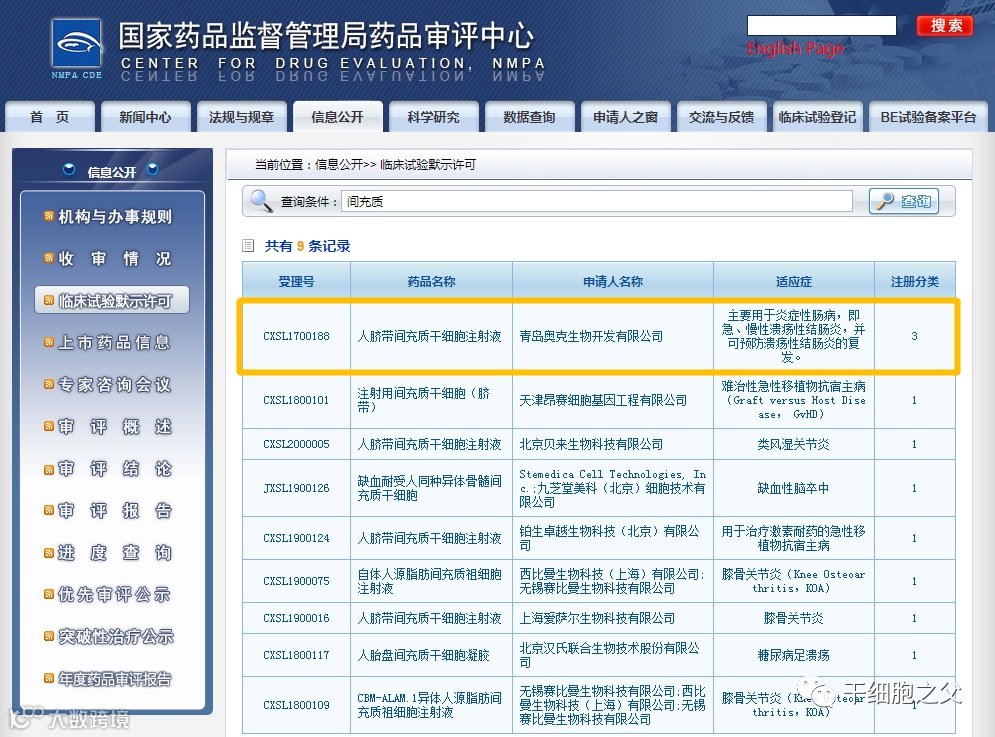Go to the 申请人之窗 tab
The image size is (995, 737).
(x=625, y=117)
